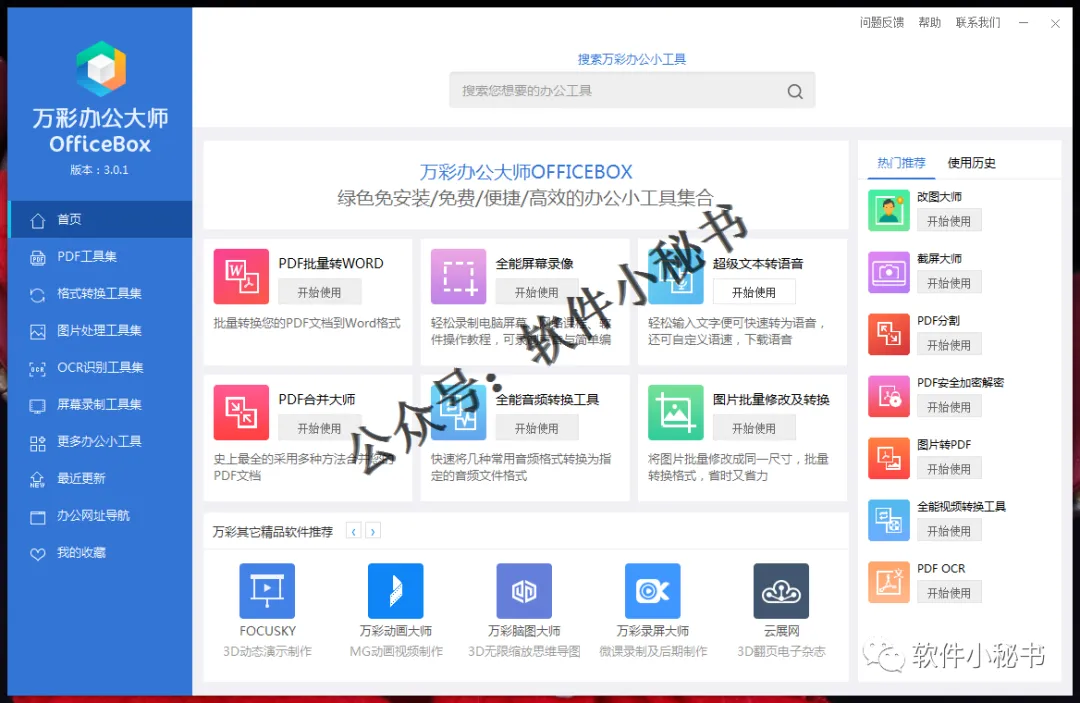The height and width of the screenshot is (703, 1080).
Task: Open the 全能屏幕录像 icon
Action: pyautogui.click(x=458, y=276)
